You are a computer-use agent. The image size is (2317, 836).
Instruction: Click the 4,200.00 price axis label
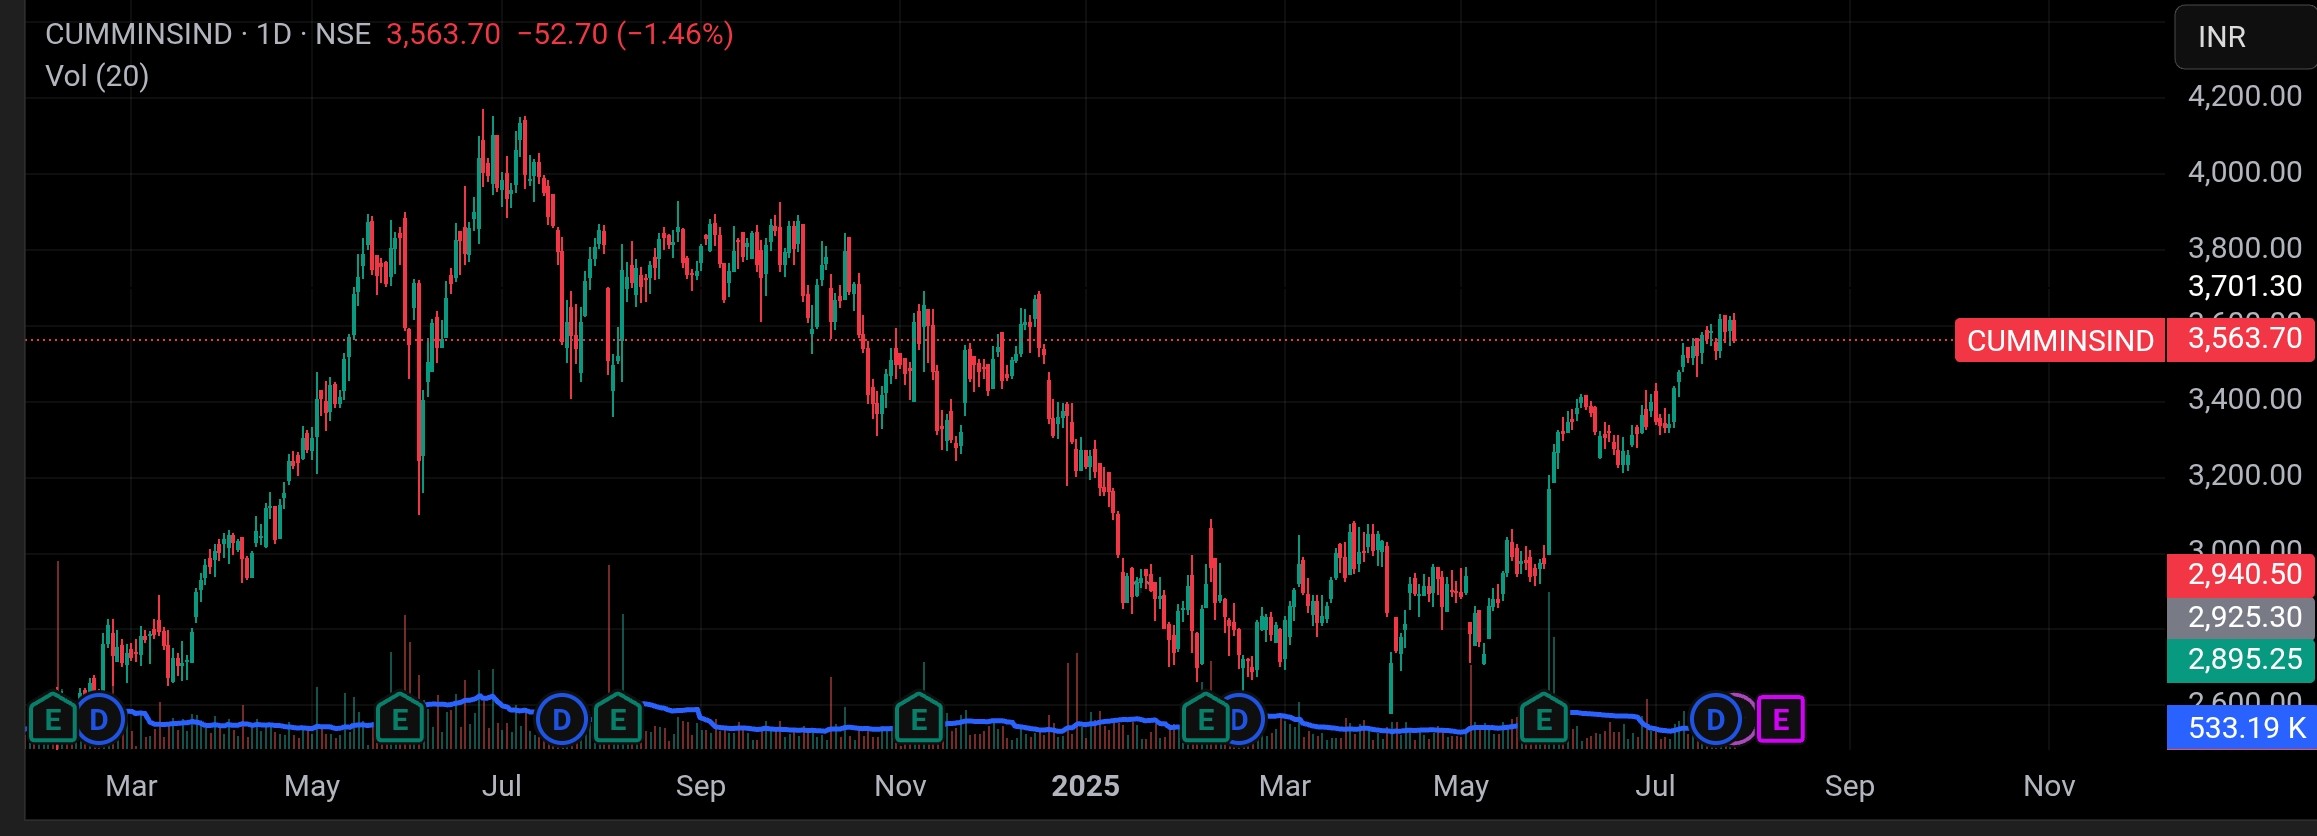(x=2245, y=96)
